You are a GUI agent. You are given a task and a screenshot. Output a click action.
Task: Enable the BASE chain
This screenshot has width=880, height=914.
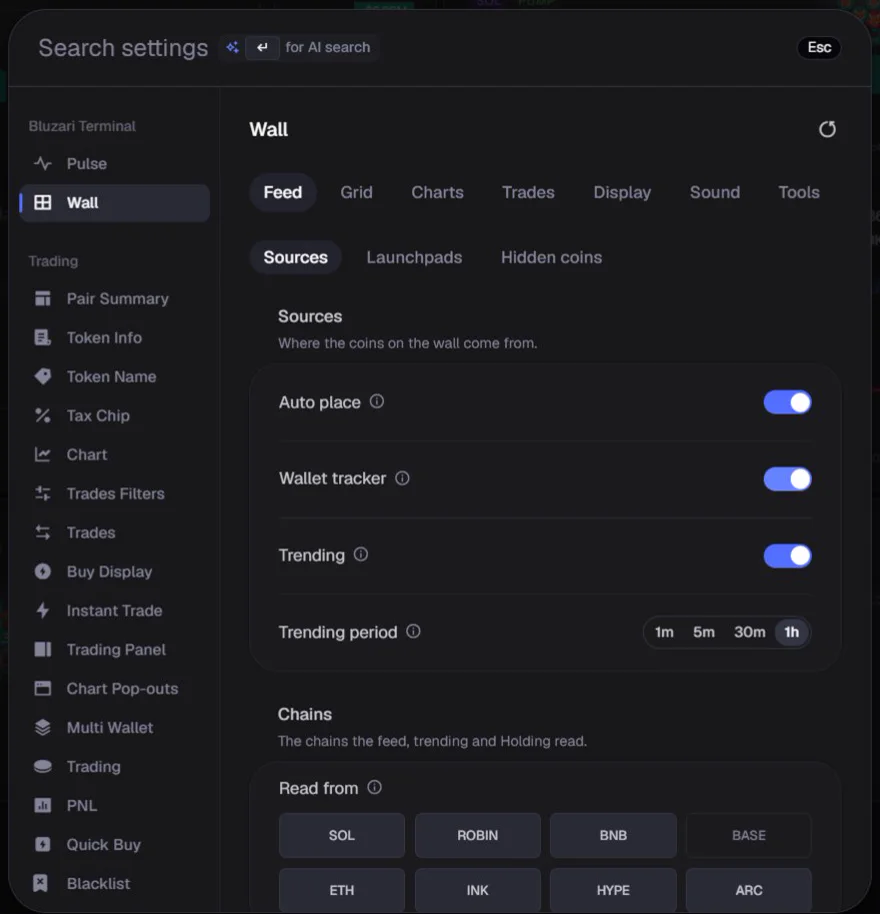(749, 835)
